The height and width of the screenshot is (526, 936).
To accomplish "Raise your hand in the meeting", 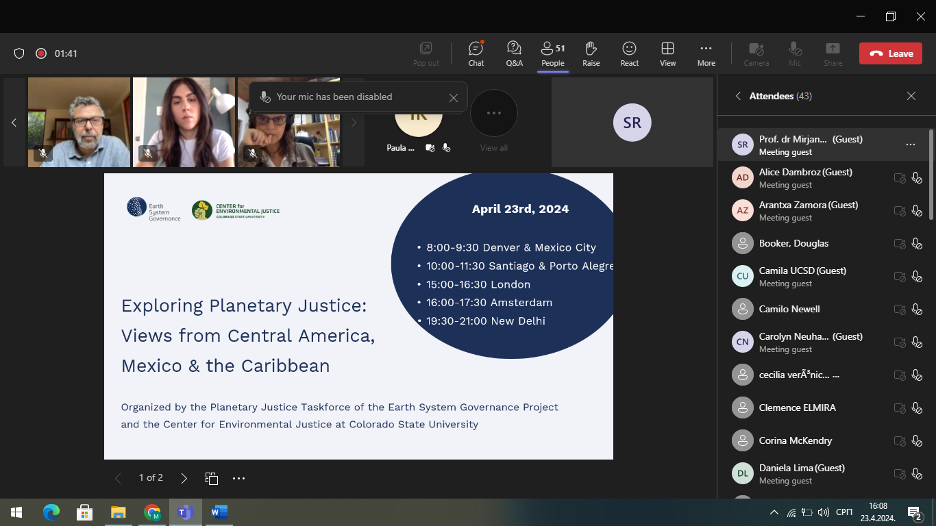I will [591, 52].
